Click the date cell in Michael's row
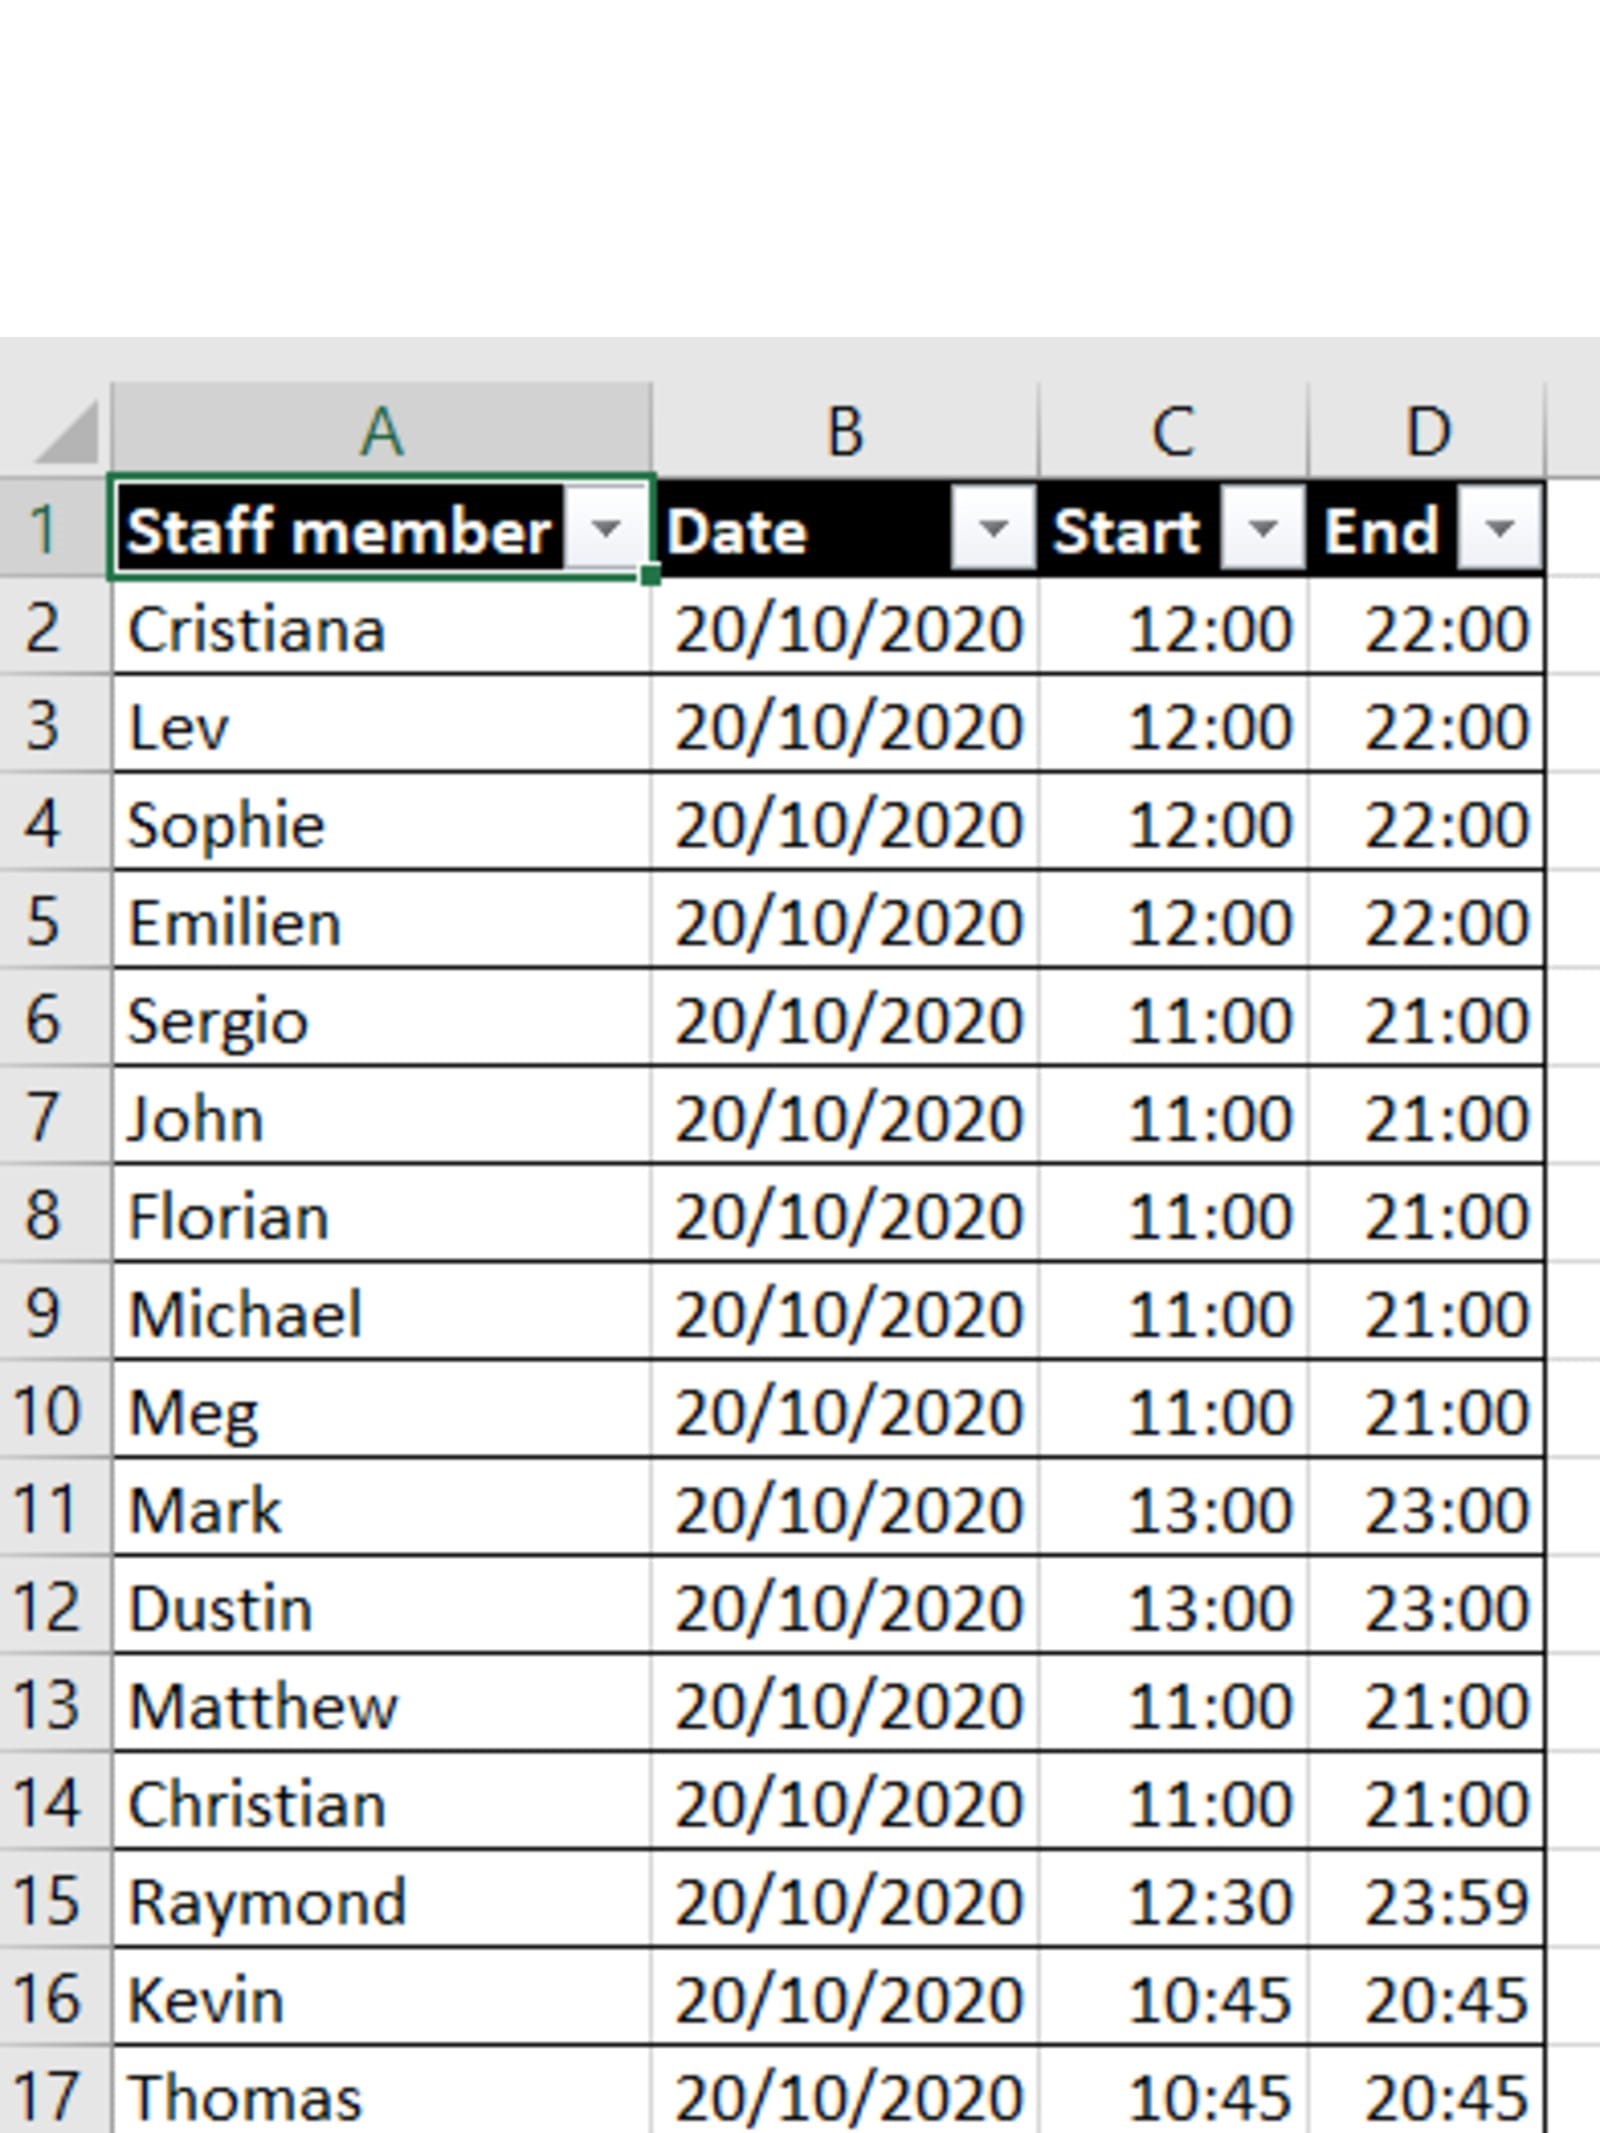Screen dimensions: 1600x2133 tap(845, 1313)
